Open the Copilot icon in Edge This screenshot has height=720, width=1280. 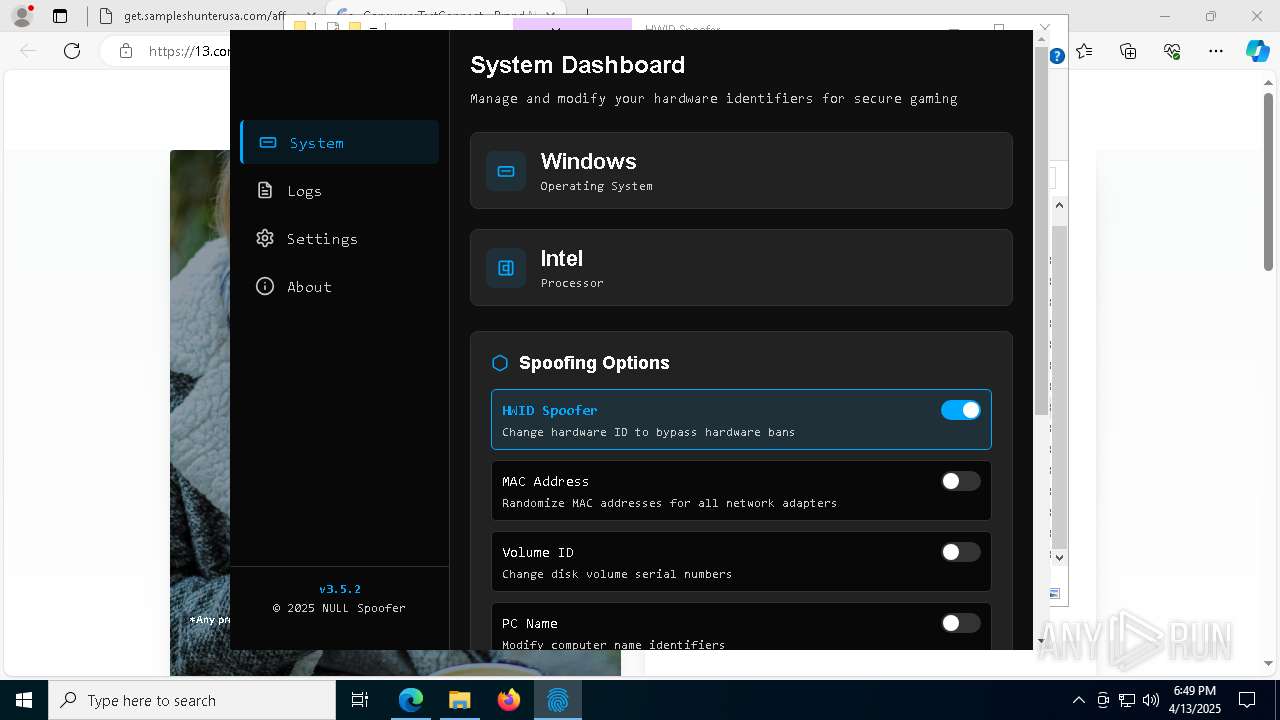pos(1257,51)
